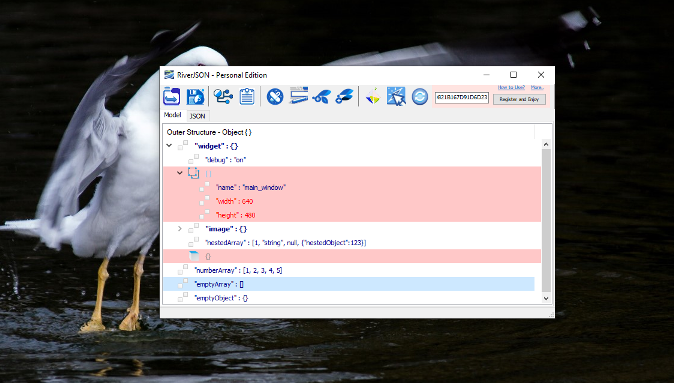Click the registration code input field
This screenshot has height=383, width=674.
pos(462,98)
